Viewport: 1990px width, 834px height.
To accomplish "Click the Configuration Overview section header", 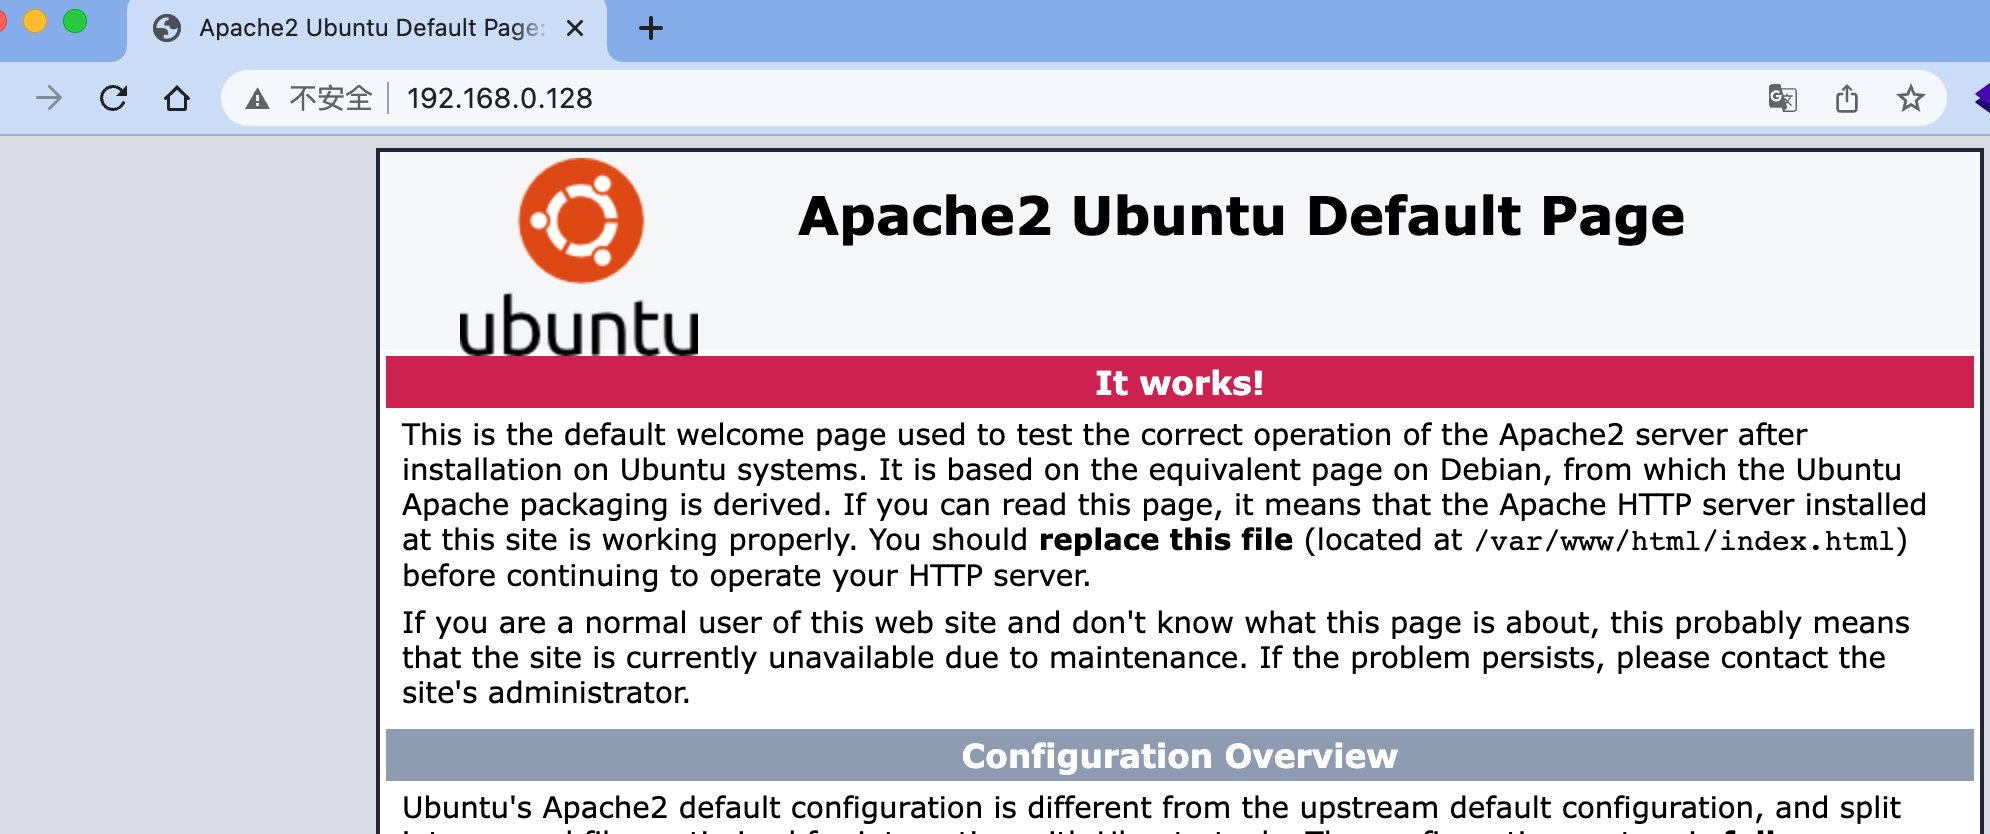I will 1179,756.
